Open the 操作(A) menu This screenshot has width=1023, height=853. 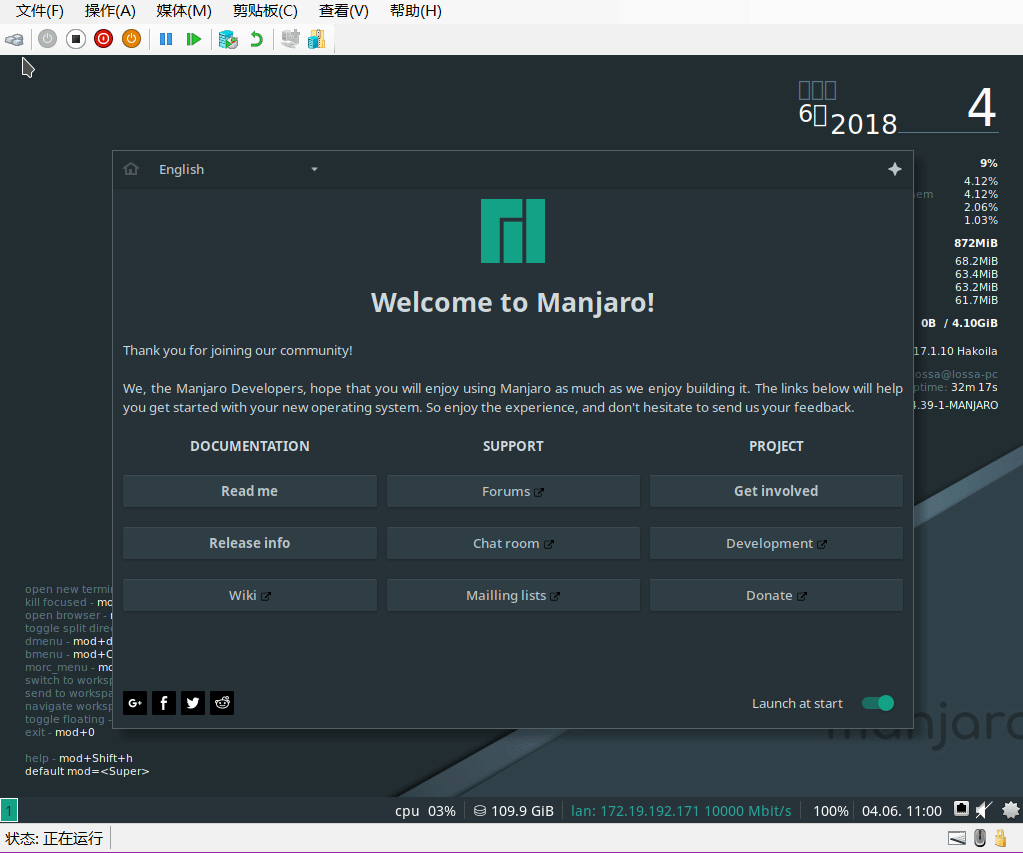click(110, 11)
